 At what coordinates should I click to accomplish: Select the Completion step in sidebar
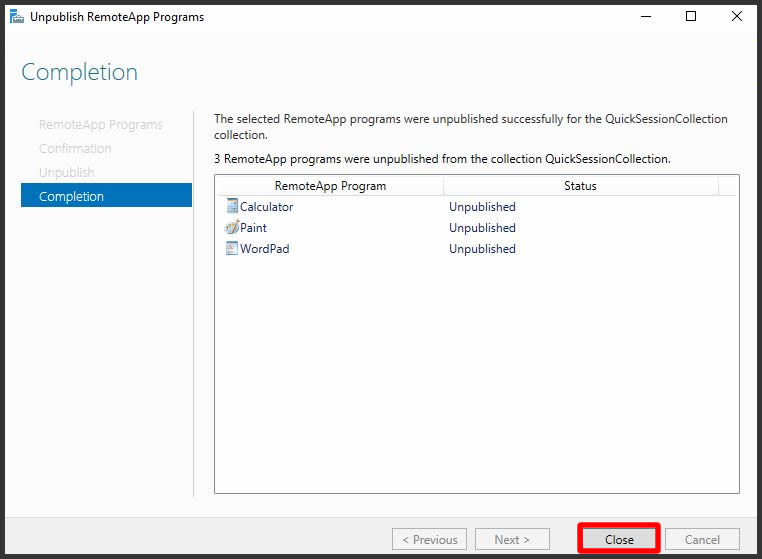[x=106, y=195]
